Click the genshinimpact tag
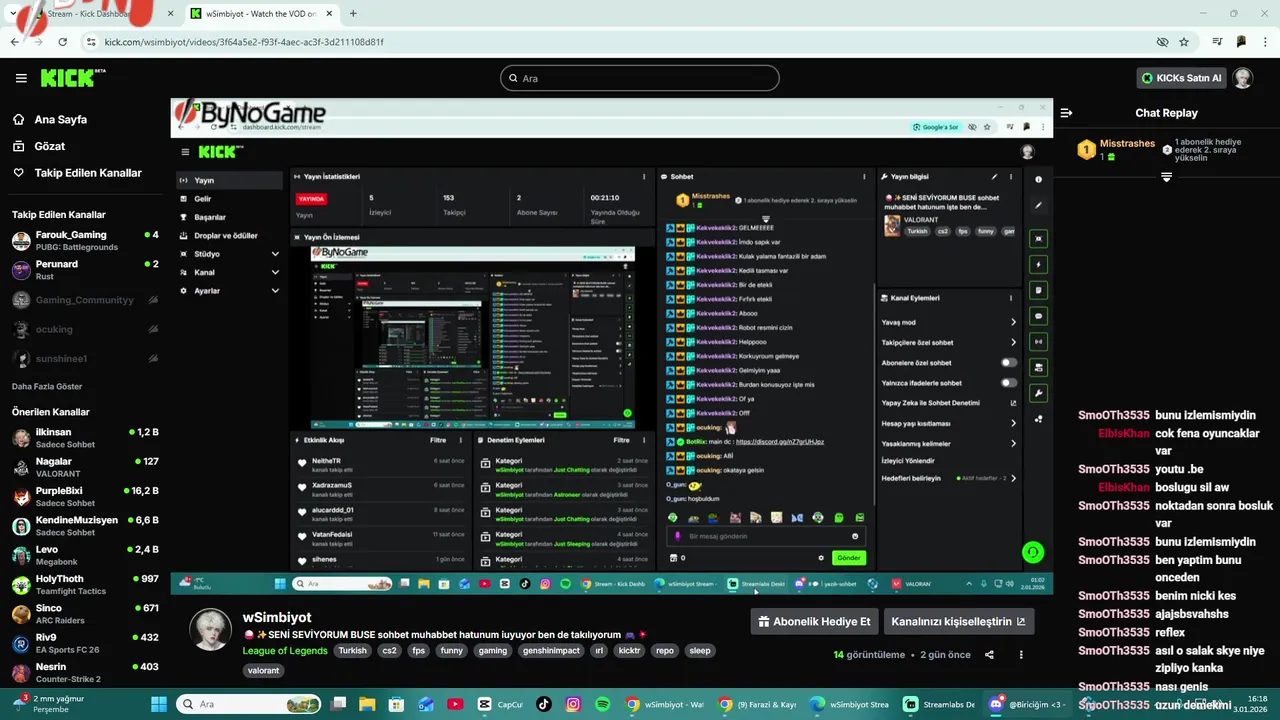Screen dimensions: 1280x720 (551, 650)
